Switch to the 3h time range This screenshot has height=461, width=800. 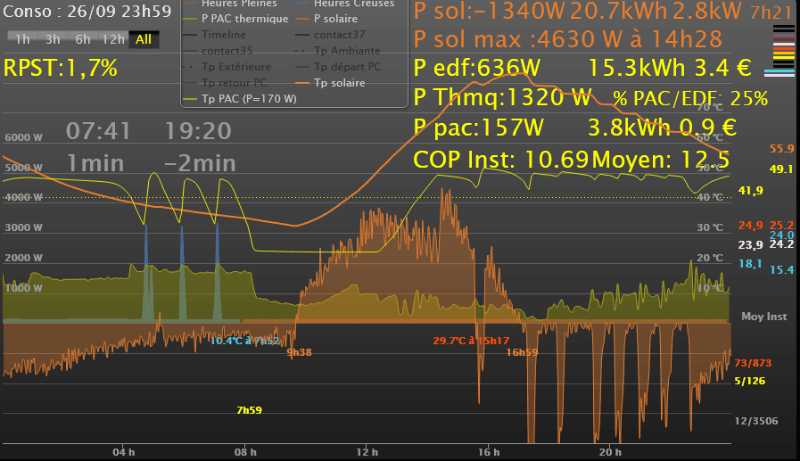click(x=53, y=39)
